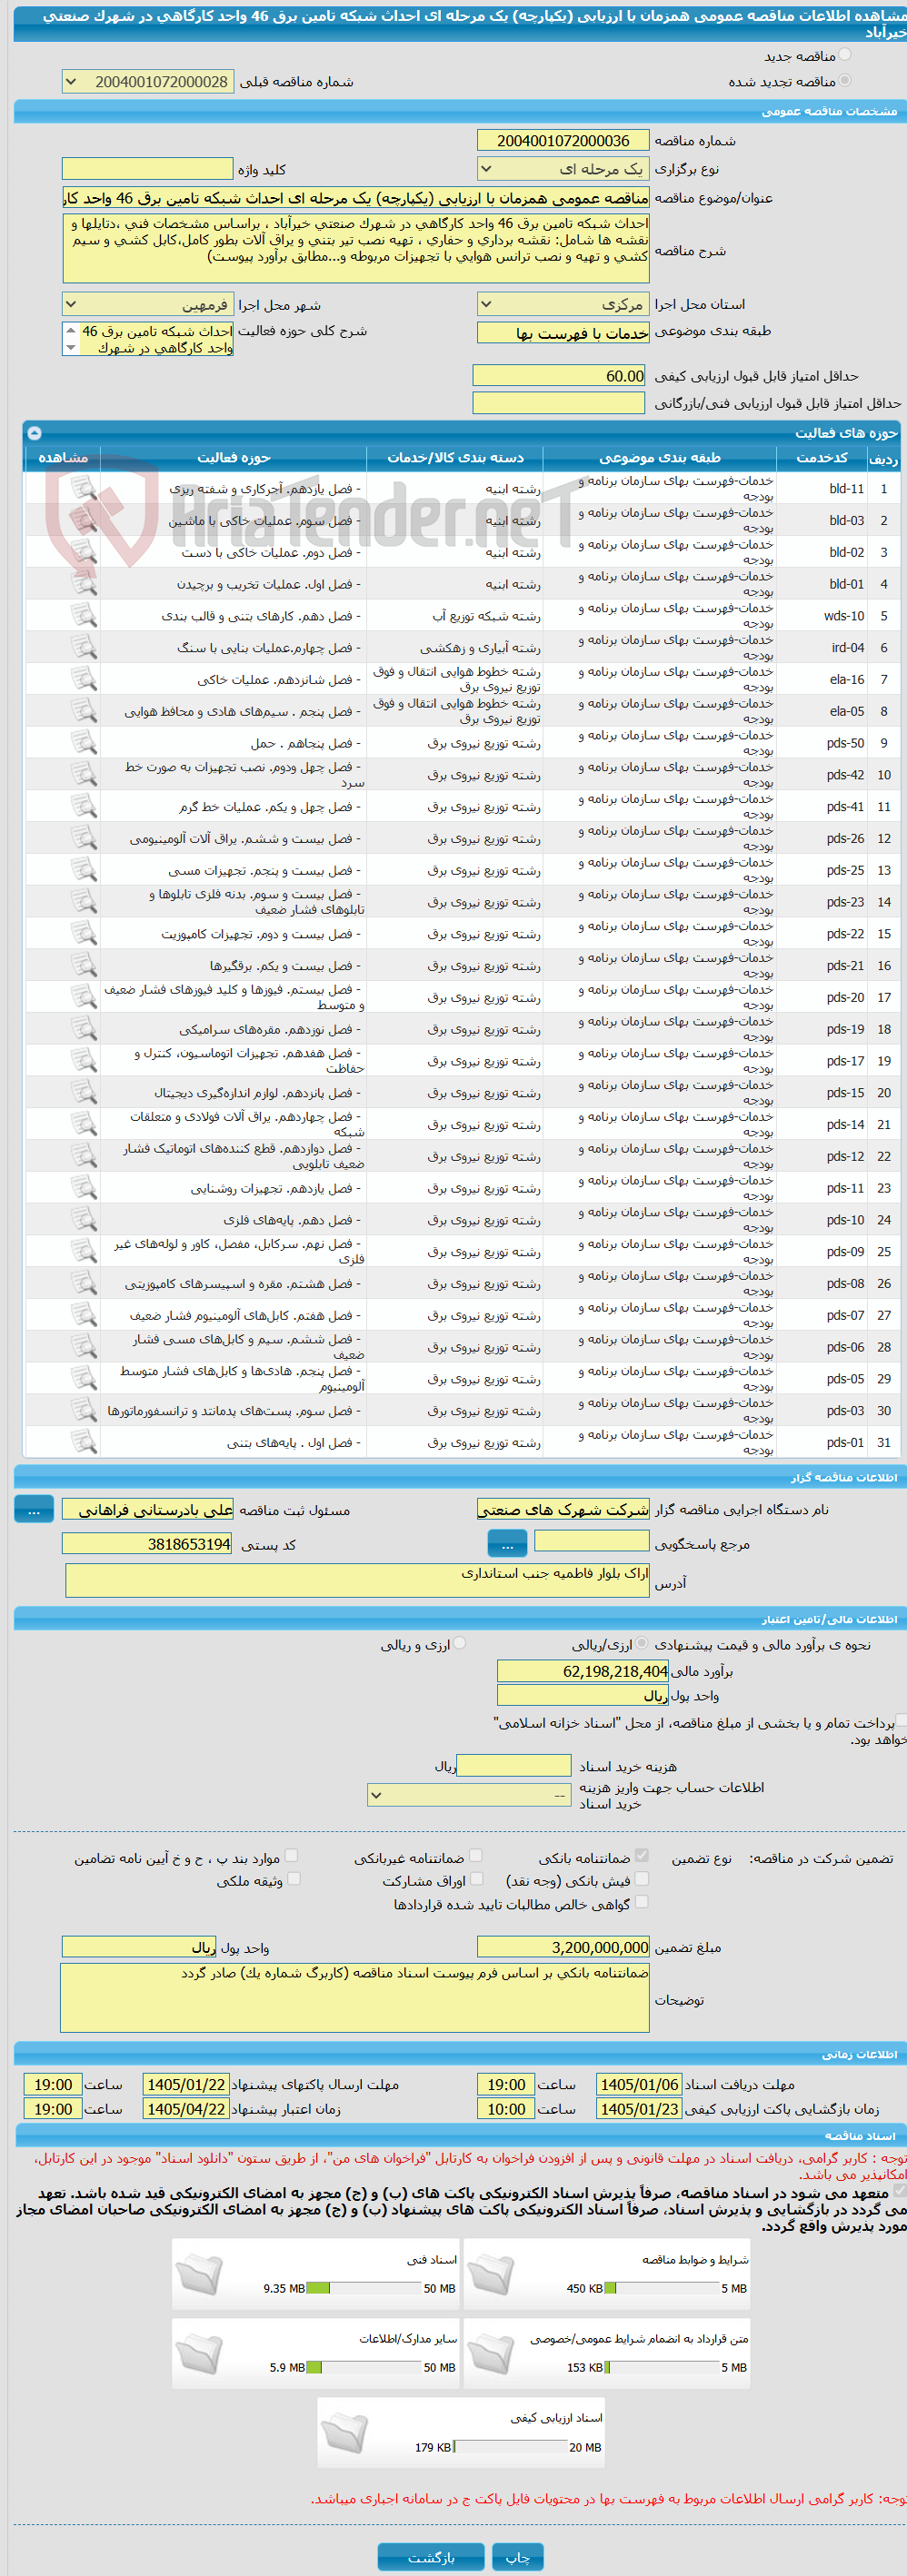Click the ellipsis button beside مرجع پاسخگویی
The width and height of the screenshot is (907, 2576).
coord(507,1544)
